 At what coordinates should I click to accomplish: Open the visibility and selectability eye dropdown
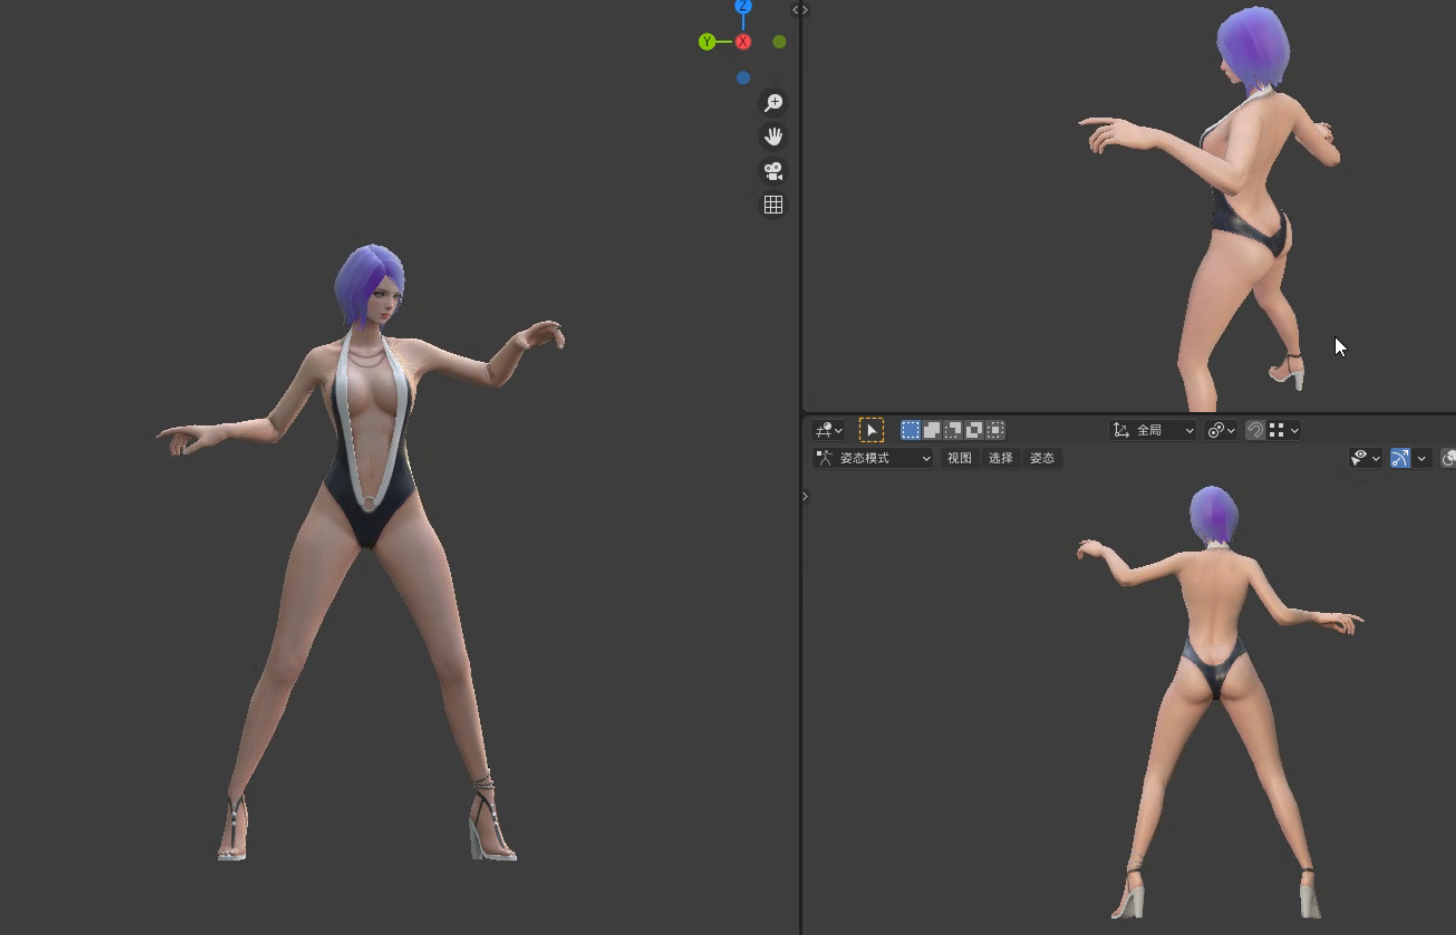1365,458
